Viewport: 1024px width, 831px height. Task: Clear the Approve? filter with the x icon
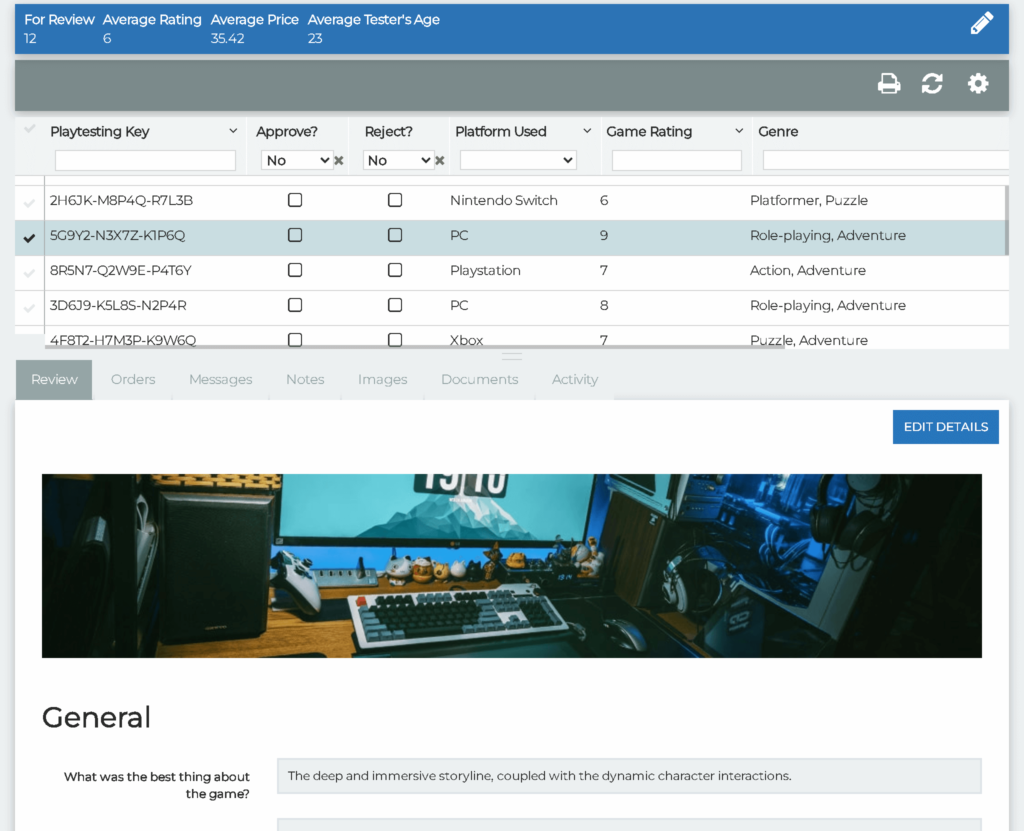pyautogui.click(x=339, y=161)
